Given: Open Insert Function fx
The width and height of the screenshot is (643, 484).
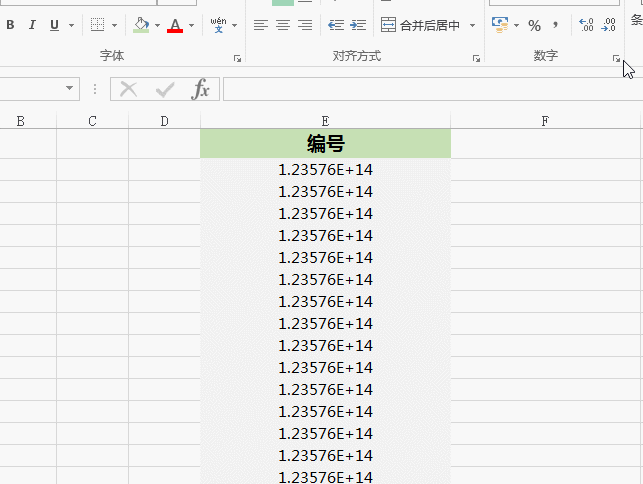Looking at the screenshot, I should [x=200, y=89].
